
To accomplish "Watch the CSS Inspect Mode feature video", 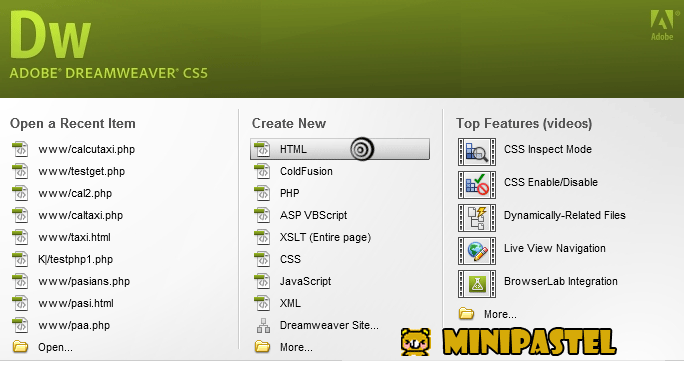I will [548, 149].
